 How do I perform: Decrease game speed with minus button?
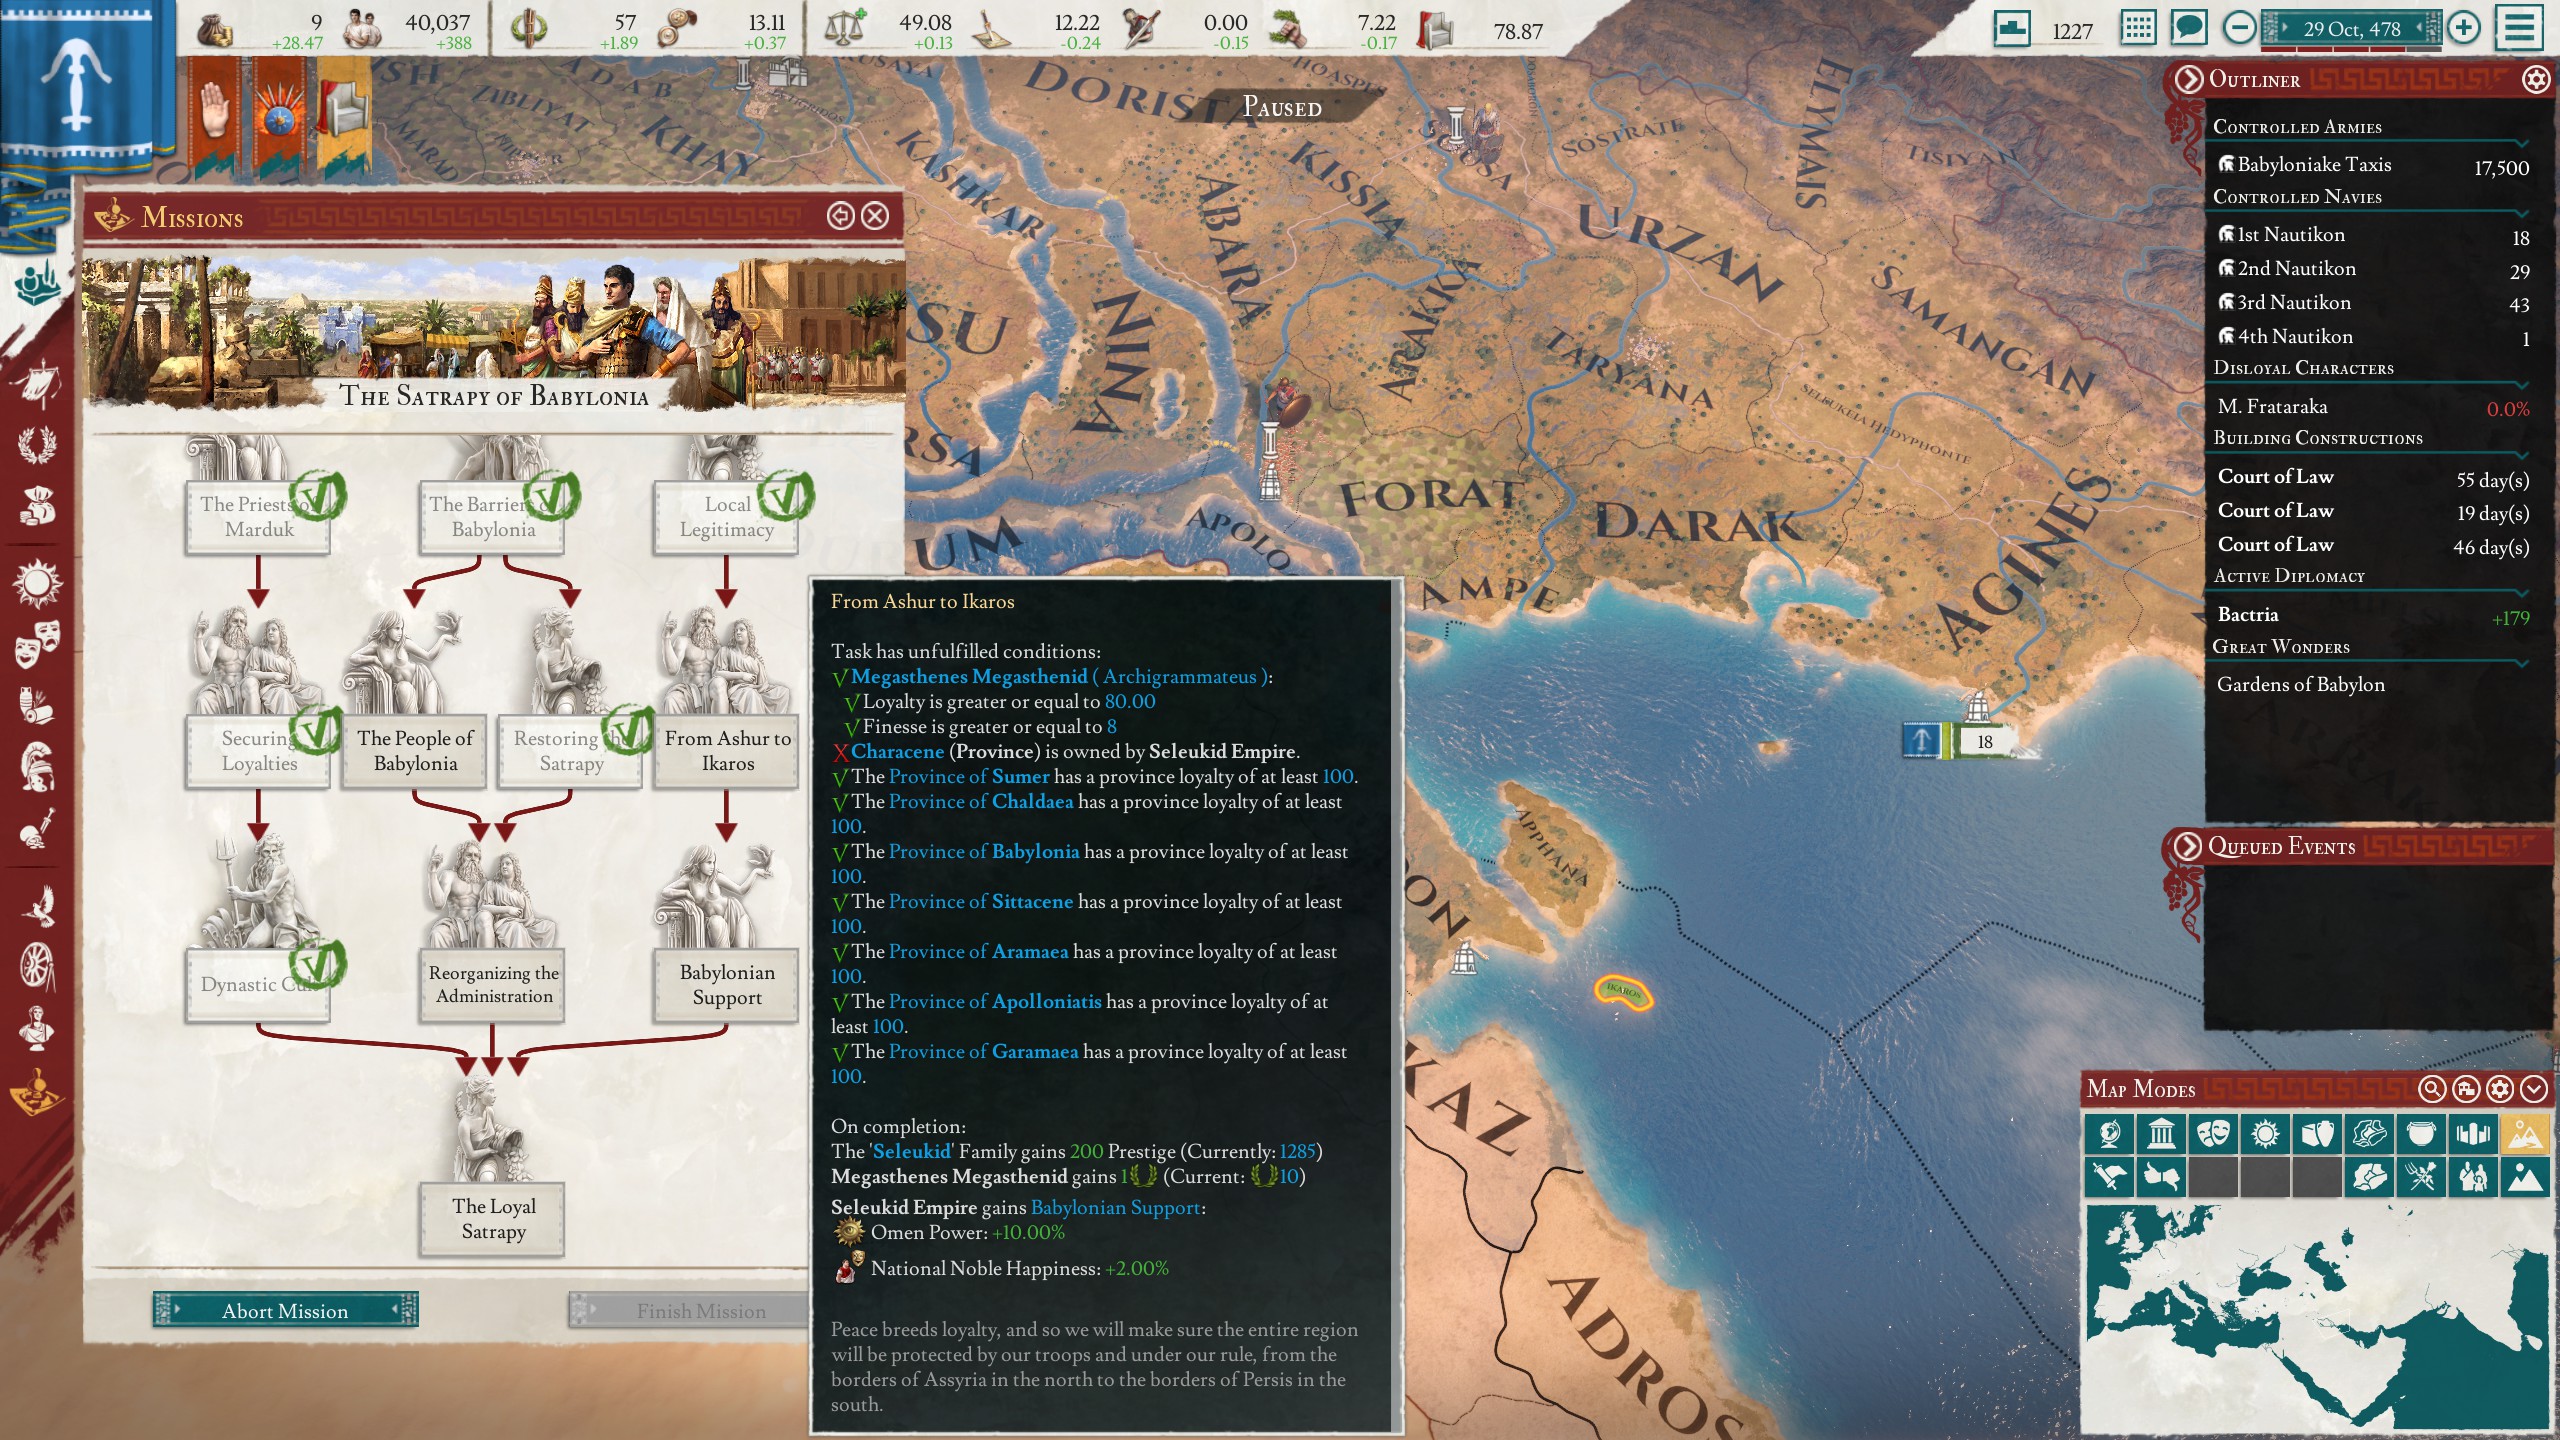(x=2238, y=28)
